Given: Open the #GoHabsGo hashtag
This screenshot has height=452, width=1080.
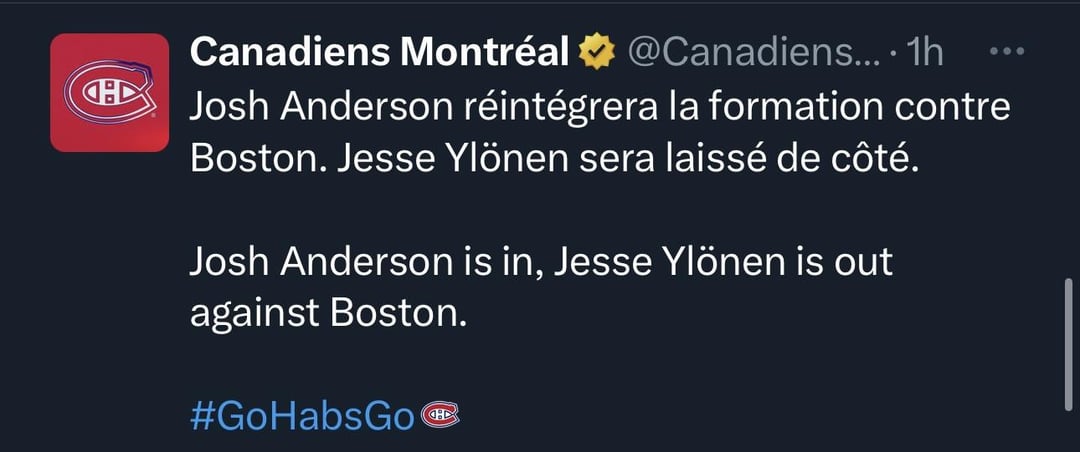Looking at the screenshot, I should click(301, 416).
